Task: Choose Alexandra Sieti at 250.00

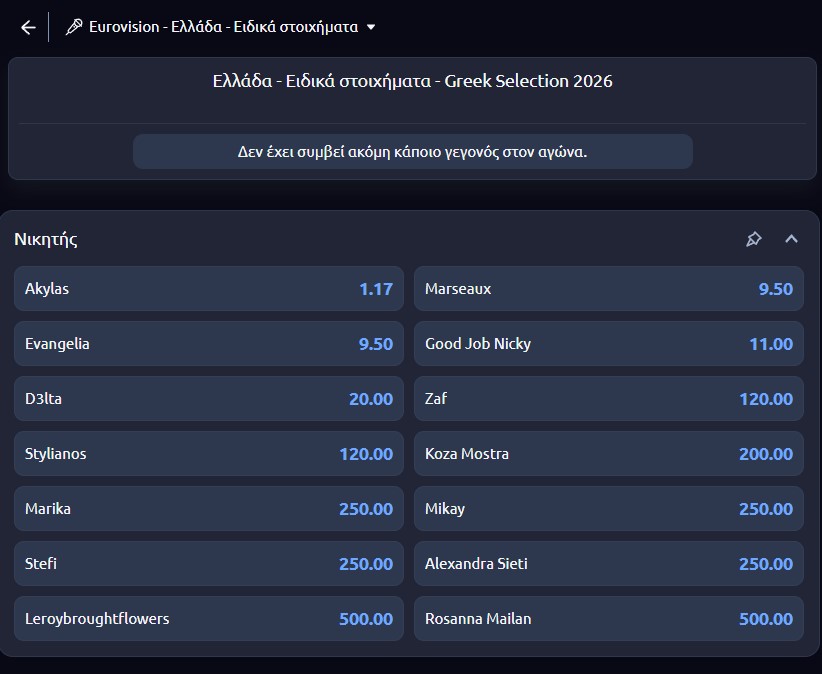Action: click(608, 564)
